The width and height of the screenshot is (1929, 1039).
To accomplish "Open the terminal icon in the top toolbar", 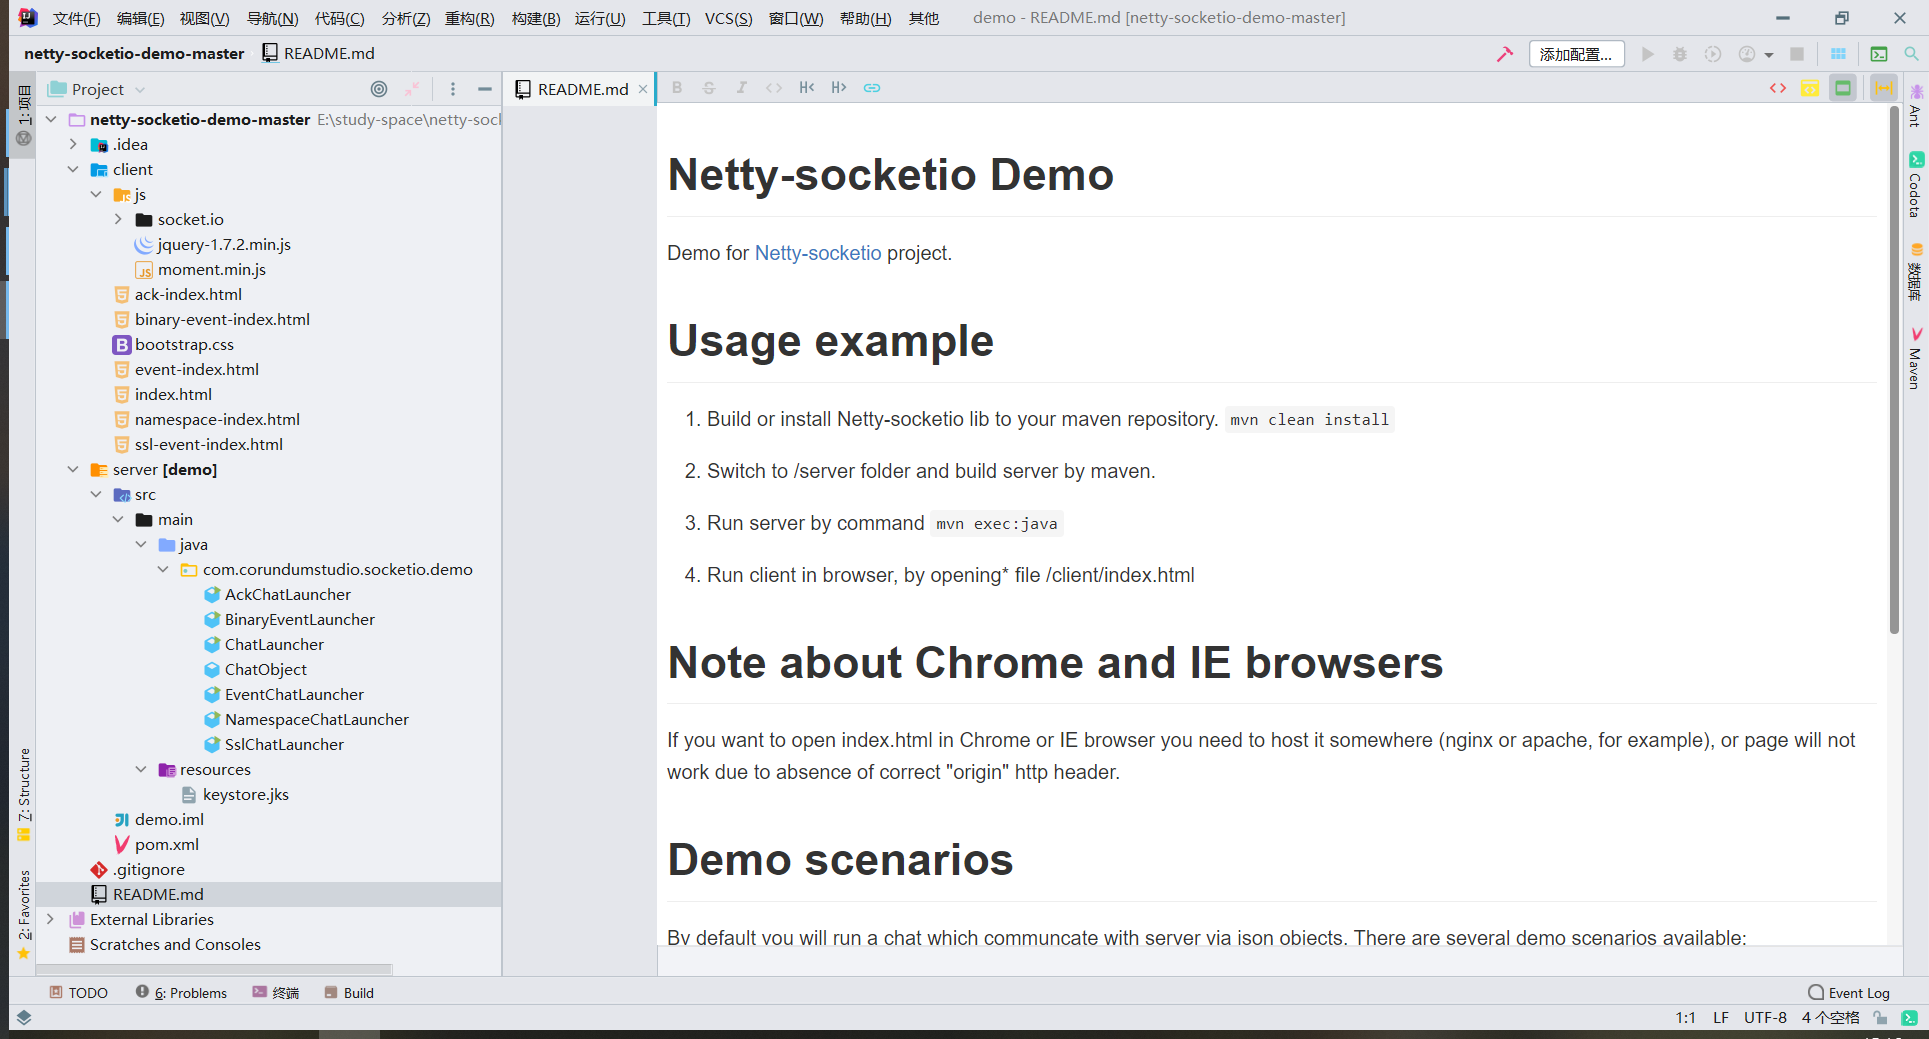I will [1879, 54].
